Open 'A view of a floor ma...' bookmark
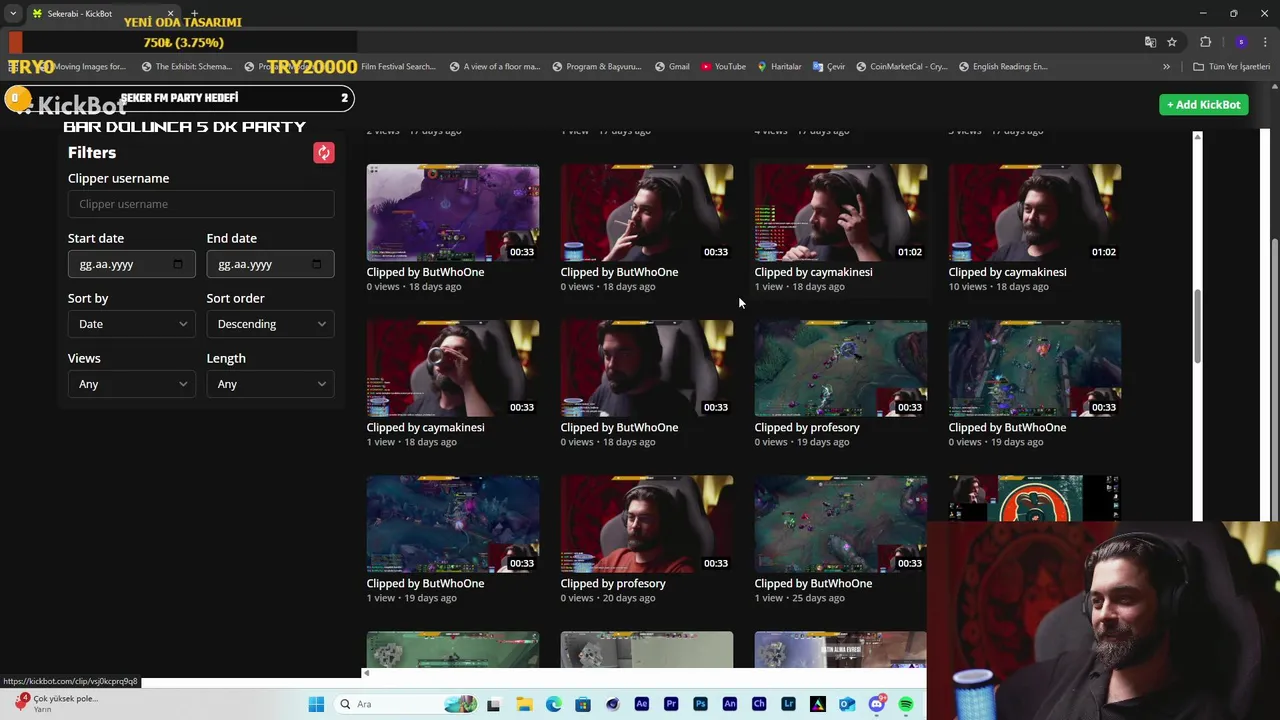The width and height of the screenshot is (1280, 720). (x=495, y=67)
